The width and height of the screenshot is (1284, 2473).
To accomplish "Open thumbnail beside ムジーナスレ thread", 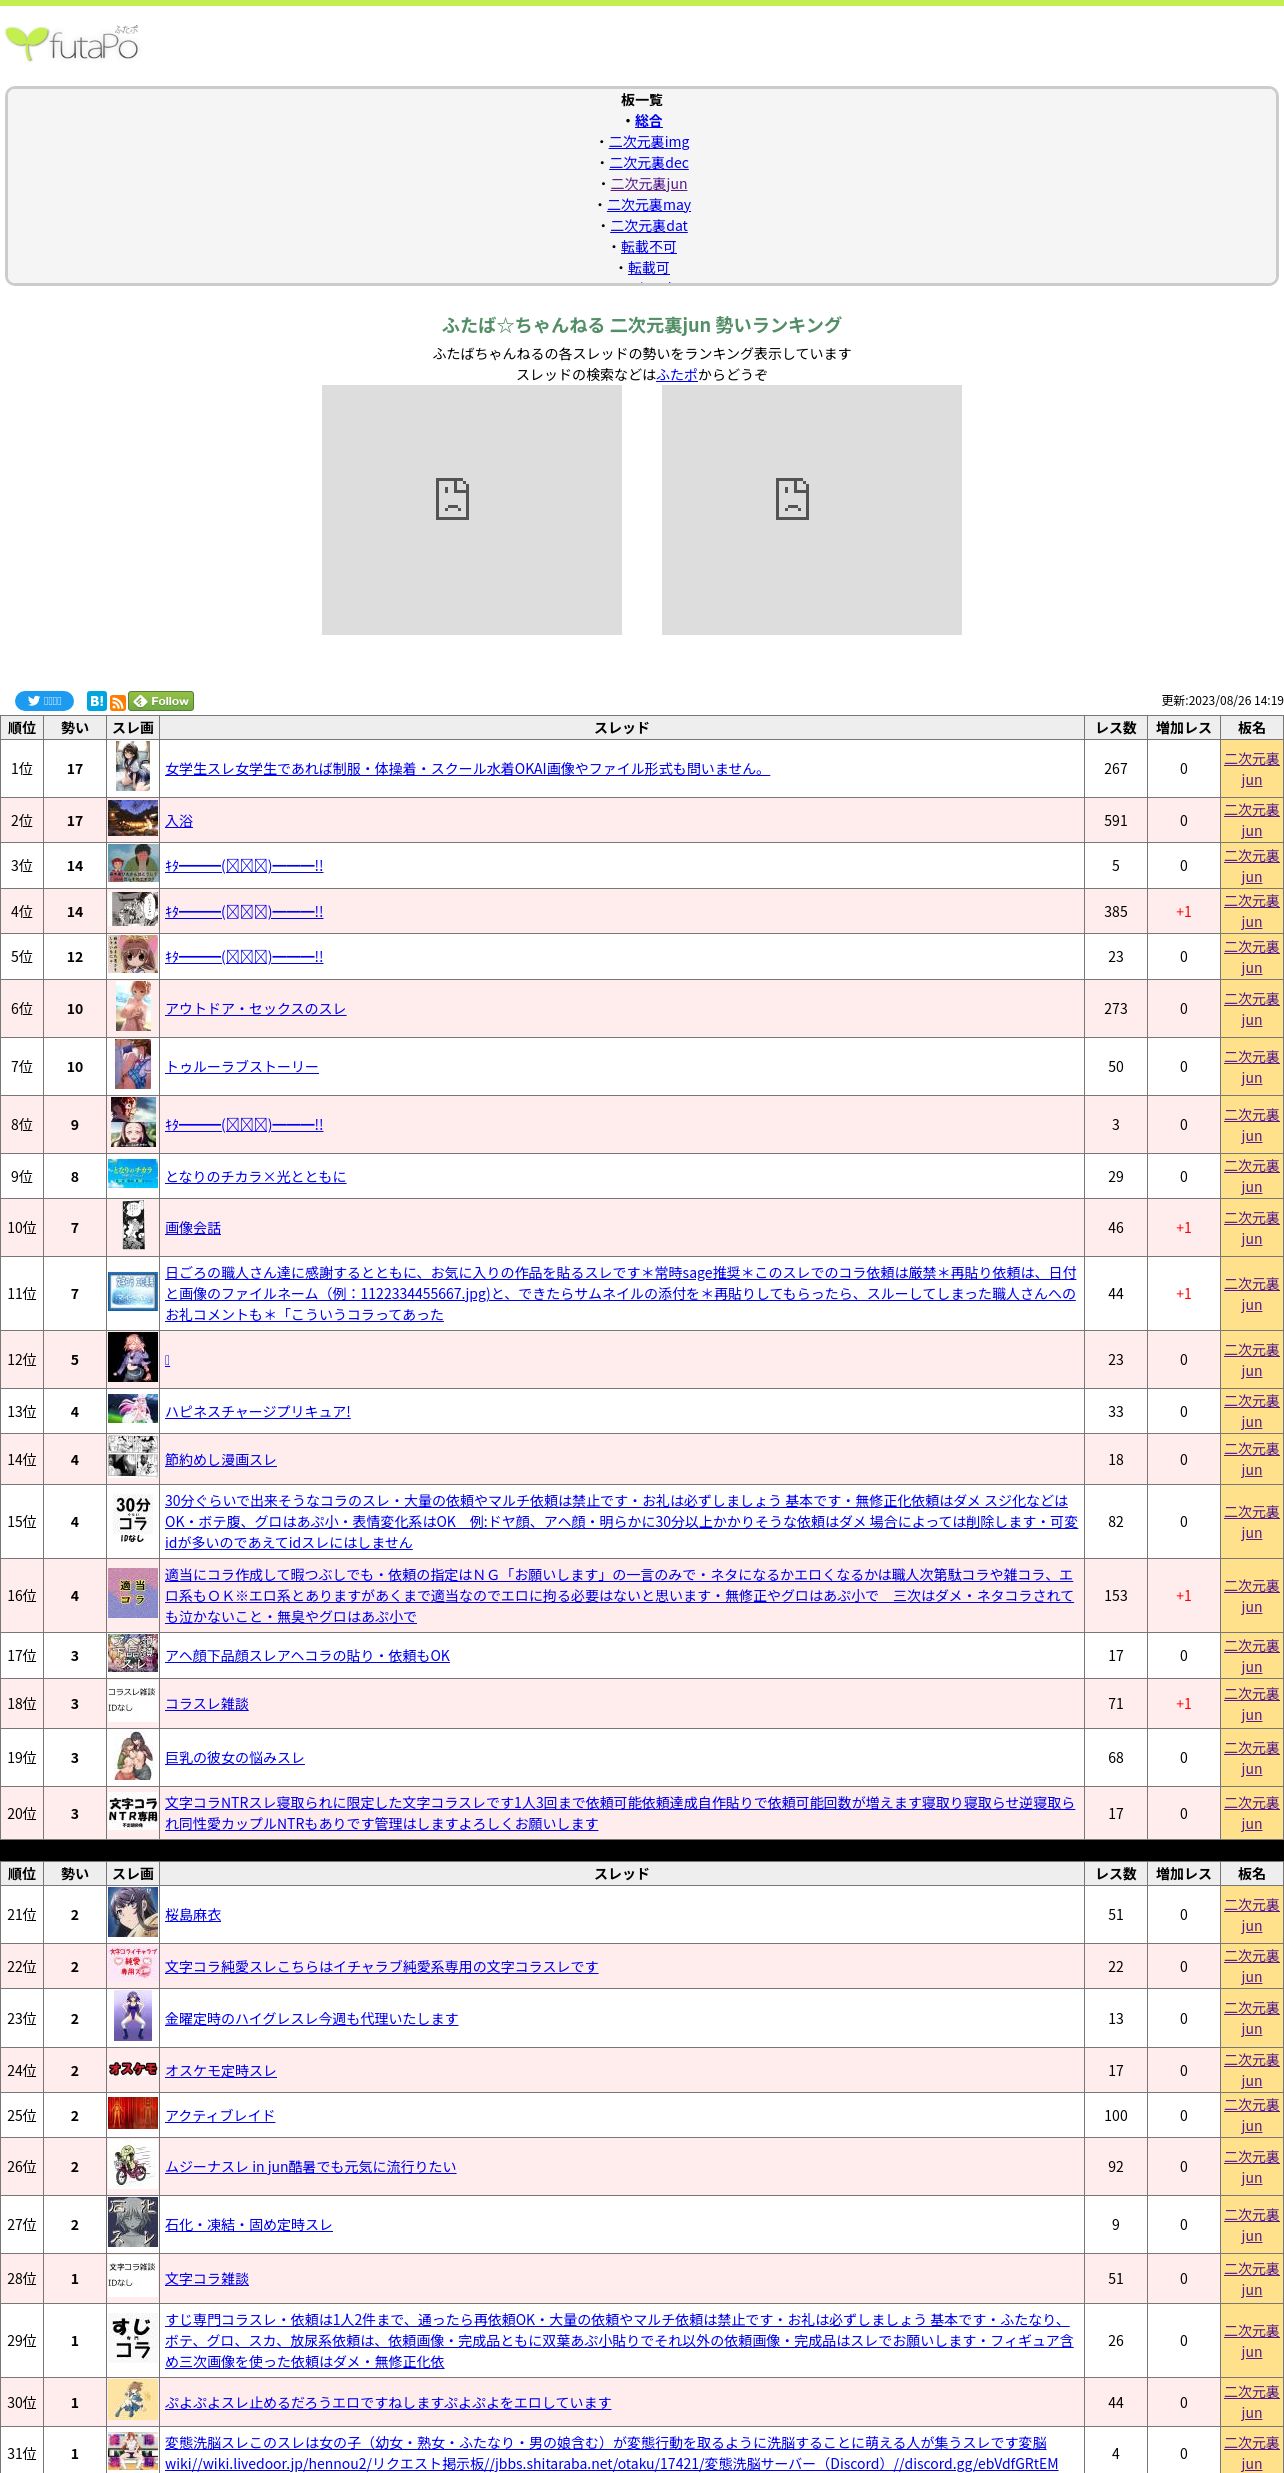I will pyautogui.click(x=133, y=2166).
